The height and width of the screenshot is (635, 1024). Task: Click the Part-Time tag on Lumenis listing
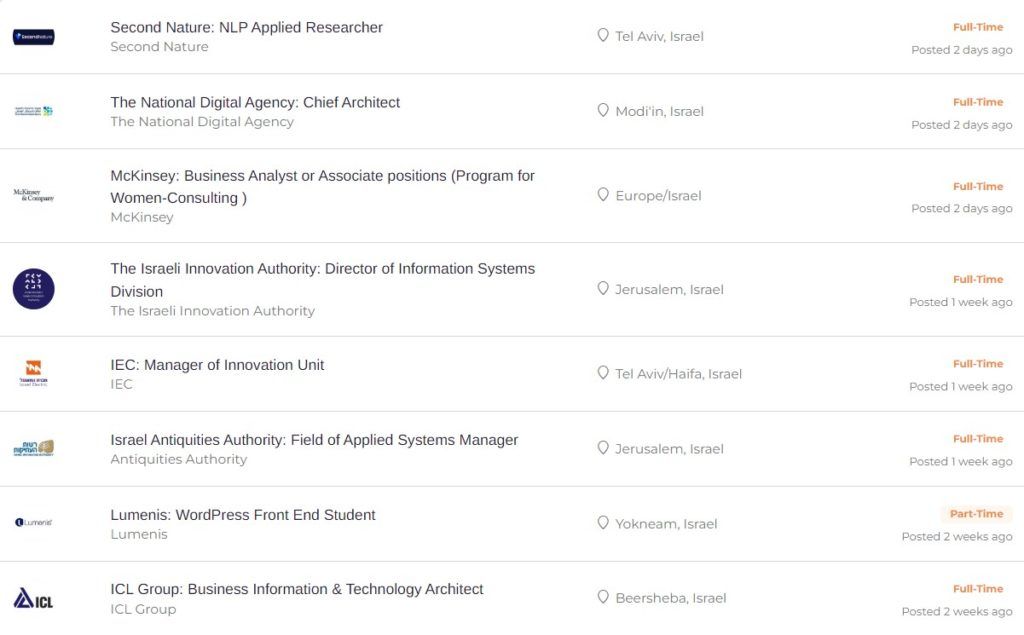tap(976, 513)
